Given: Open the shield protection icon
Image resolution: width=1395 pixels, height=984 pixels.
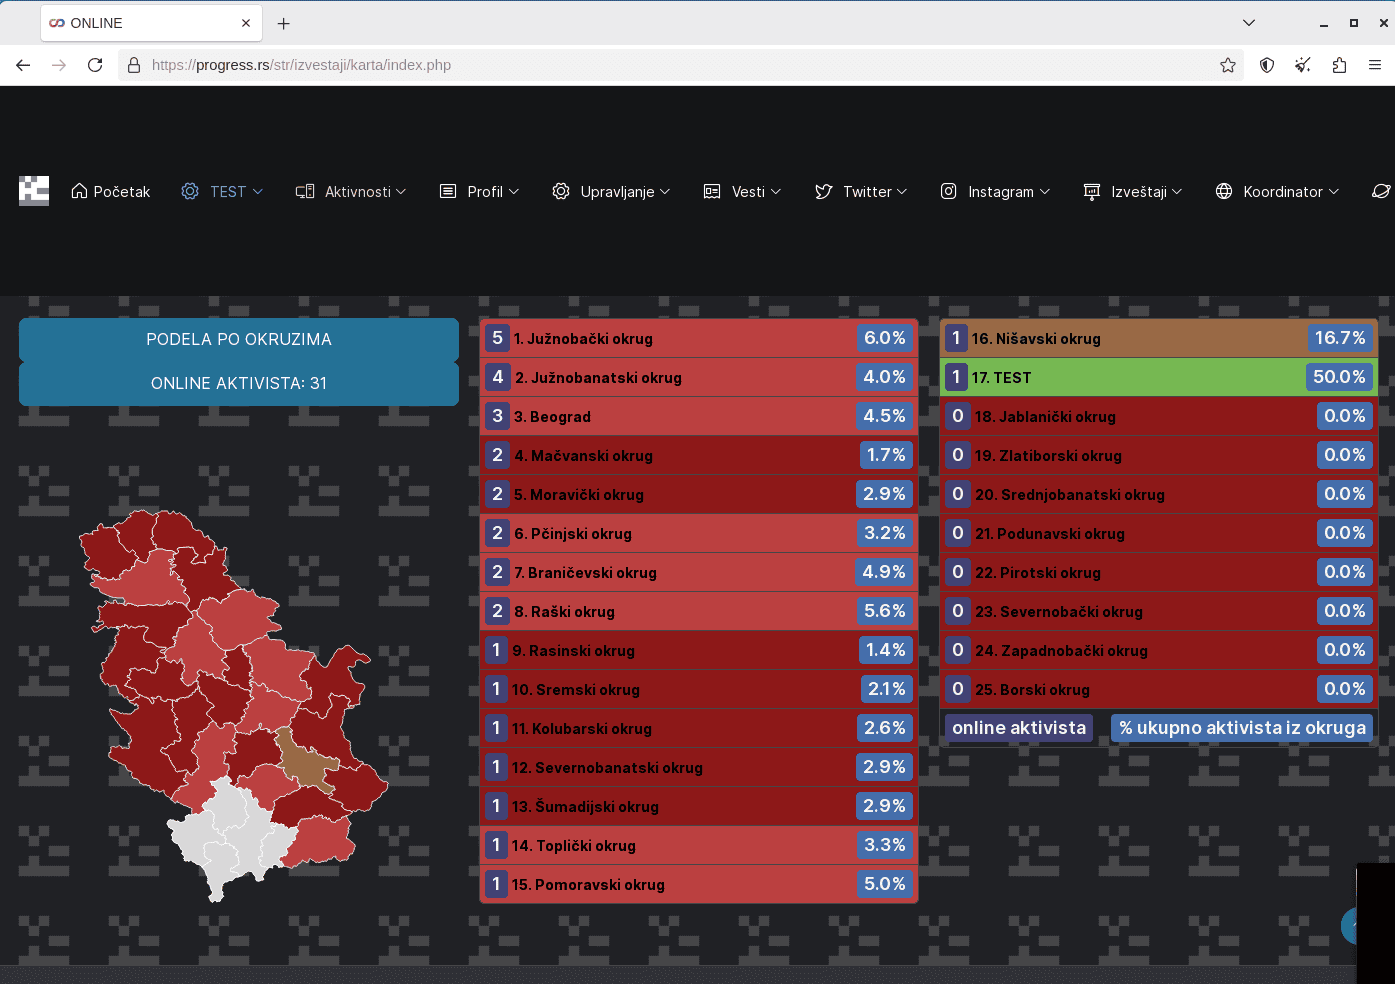Looking at the screenshot, I should [x=1267, y=65].
